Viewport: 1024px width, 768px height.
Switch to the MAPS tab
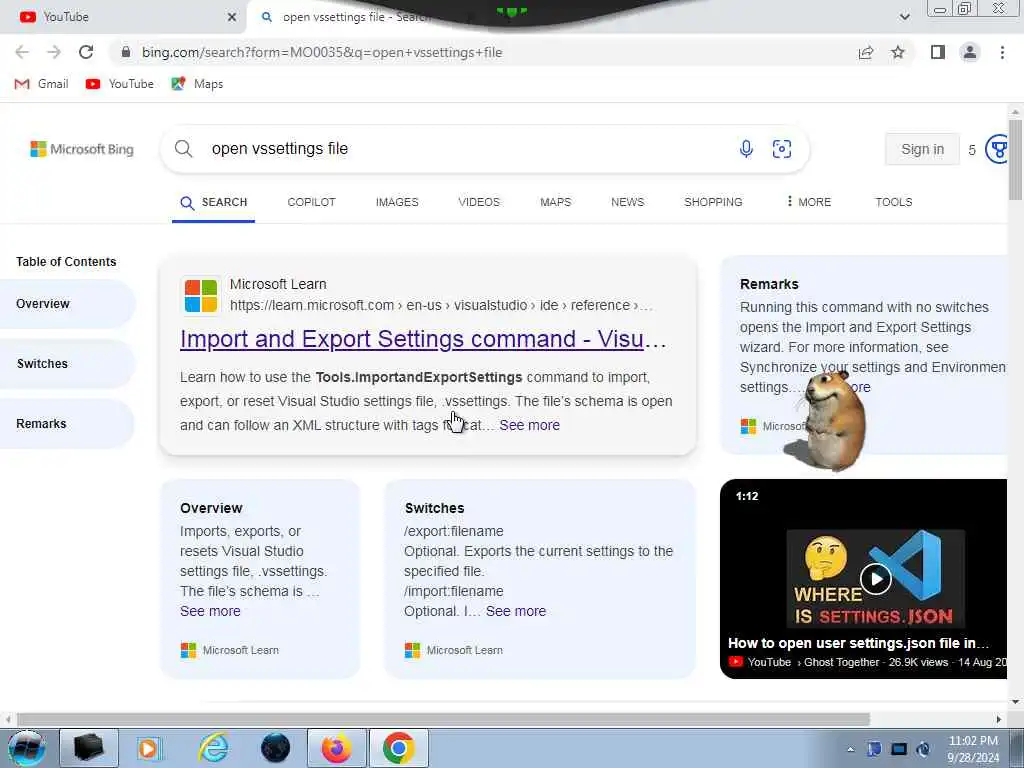point(556,202)
